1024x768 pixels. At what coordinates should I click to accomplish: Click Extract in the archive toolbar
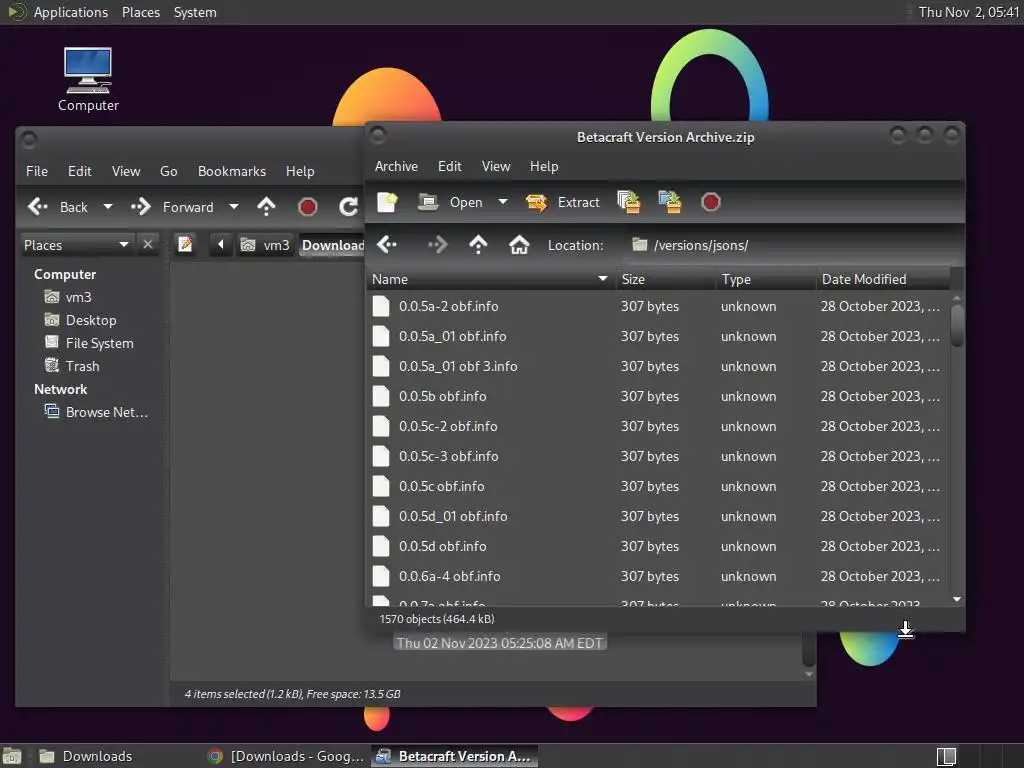tap(563, 202)
